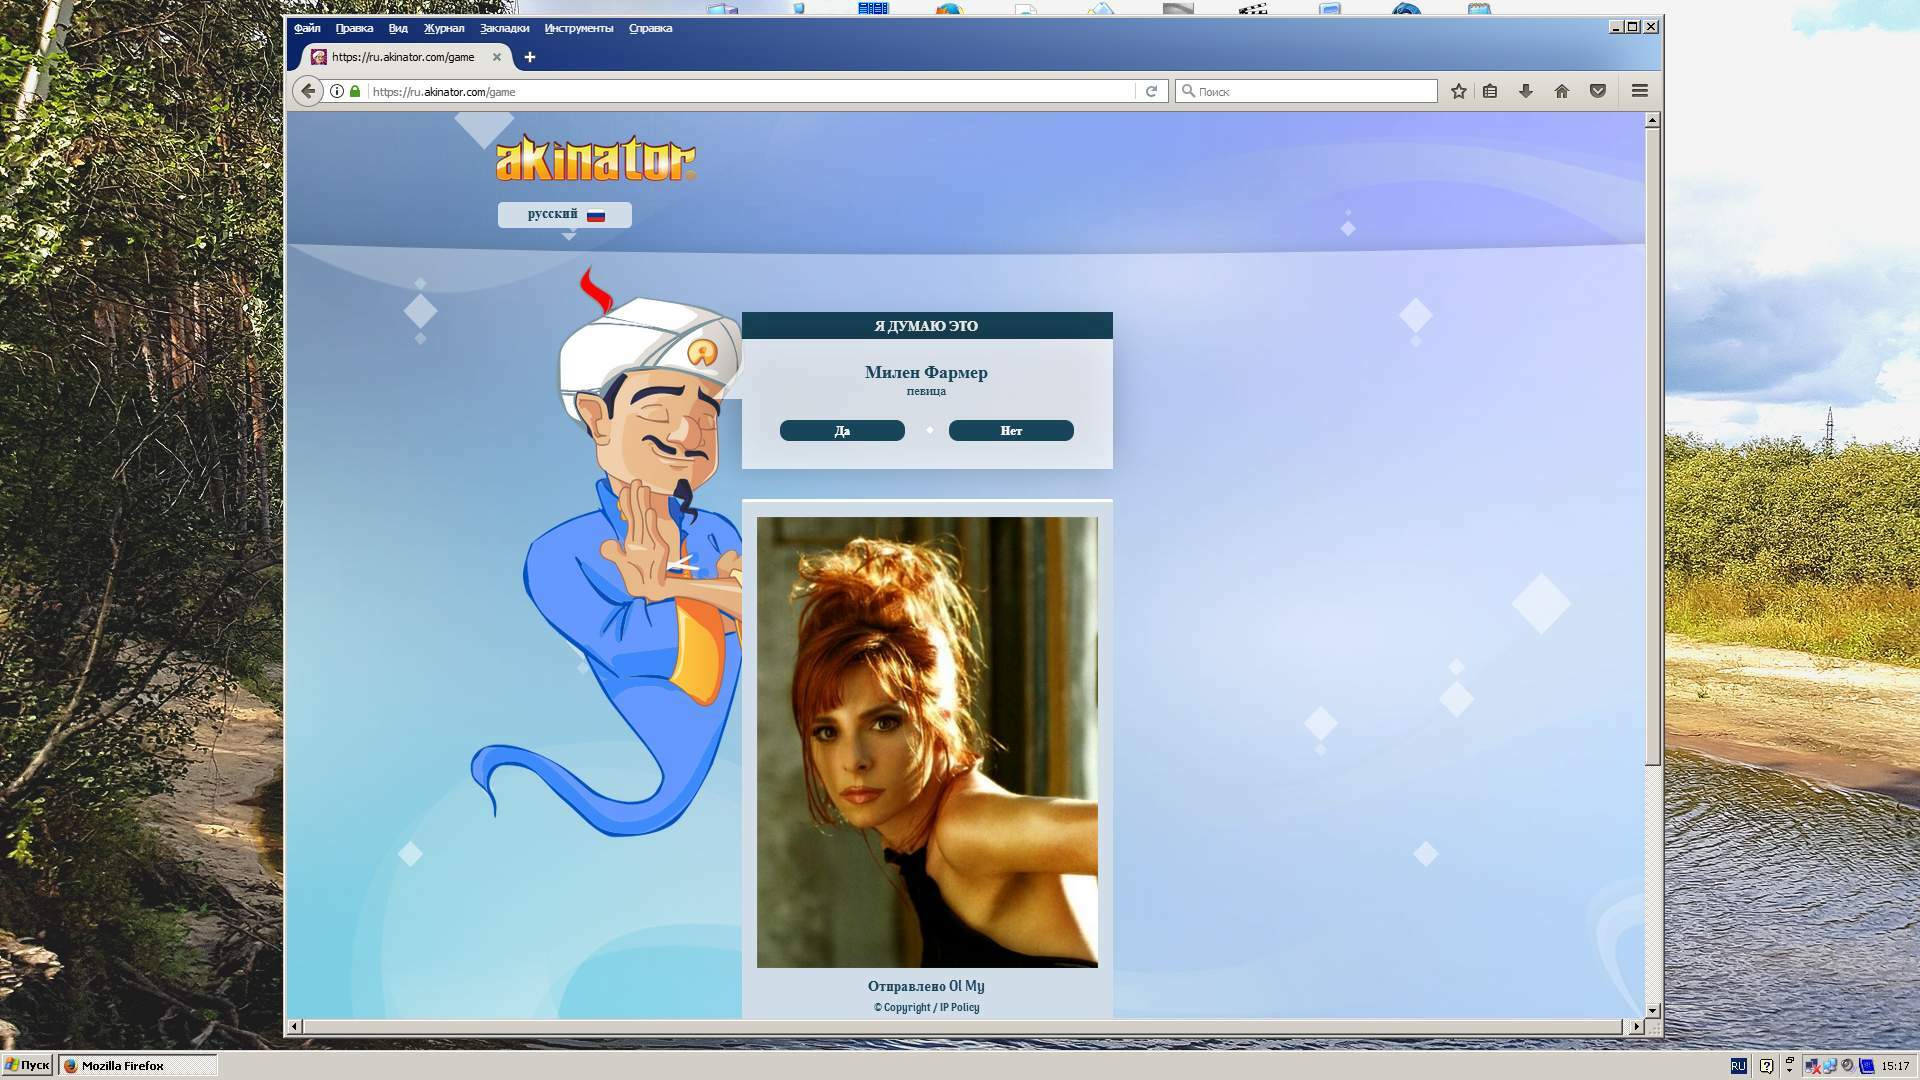This screenshot has height=1080, width=1920.
Task: Open the Firefox hamburger menu
Action: pos(1639,91)
